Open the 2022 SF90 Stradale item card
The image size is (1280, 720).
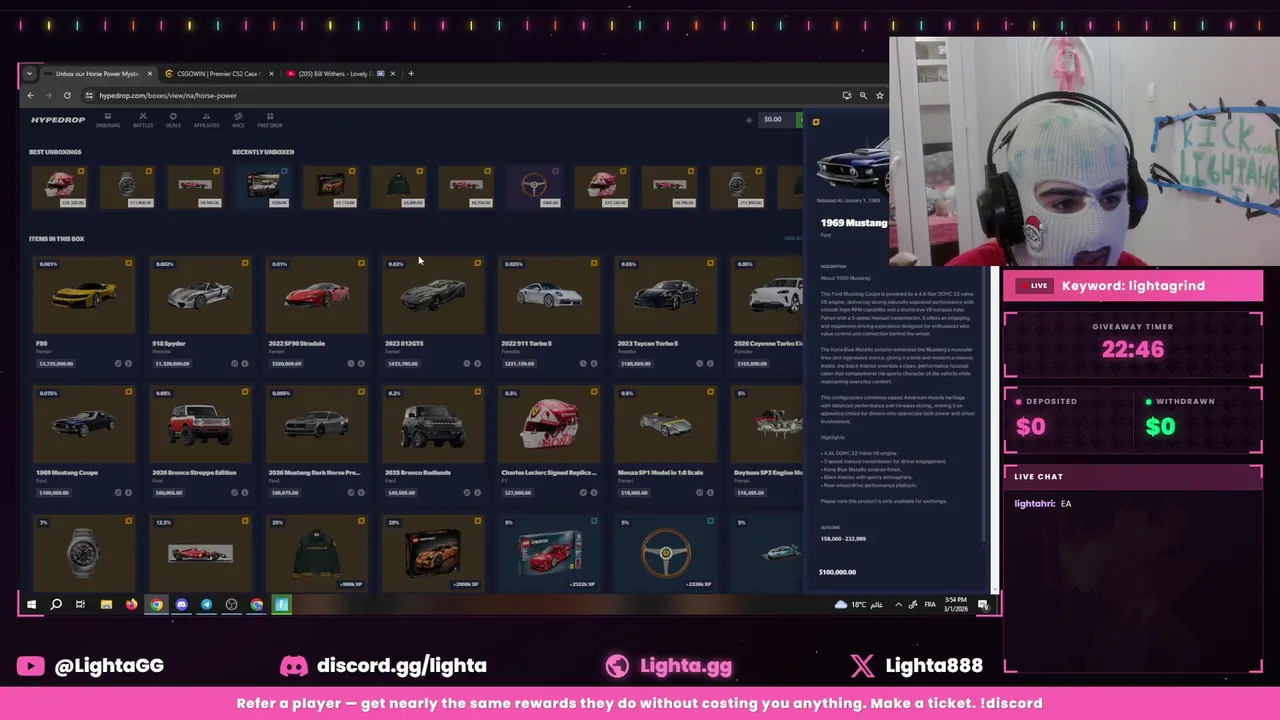316,313
